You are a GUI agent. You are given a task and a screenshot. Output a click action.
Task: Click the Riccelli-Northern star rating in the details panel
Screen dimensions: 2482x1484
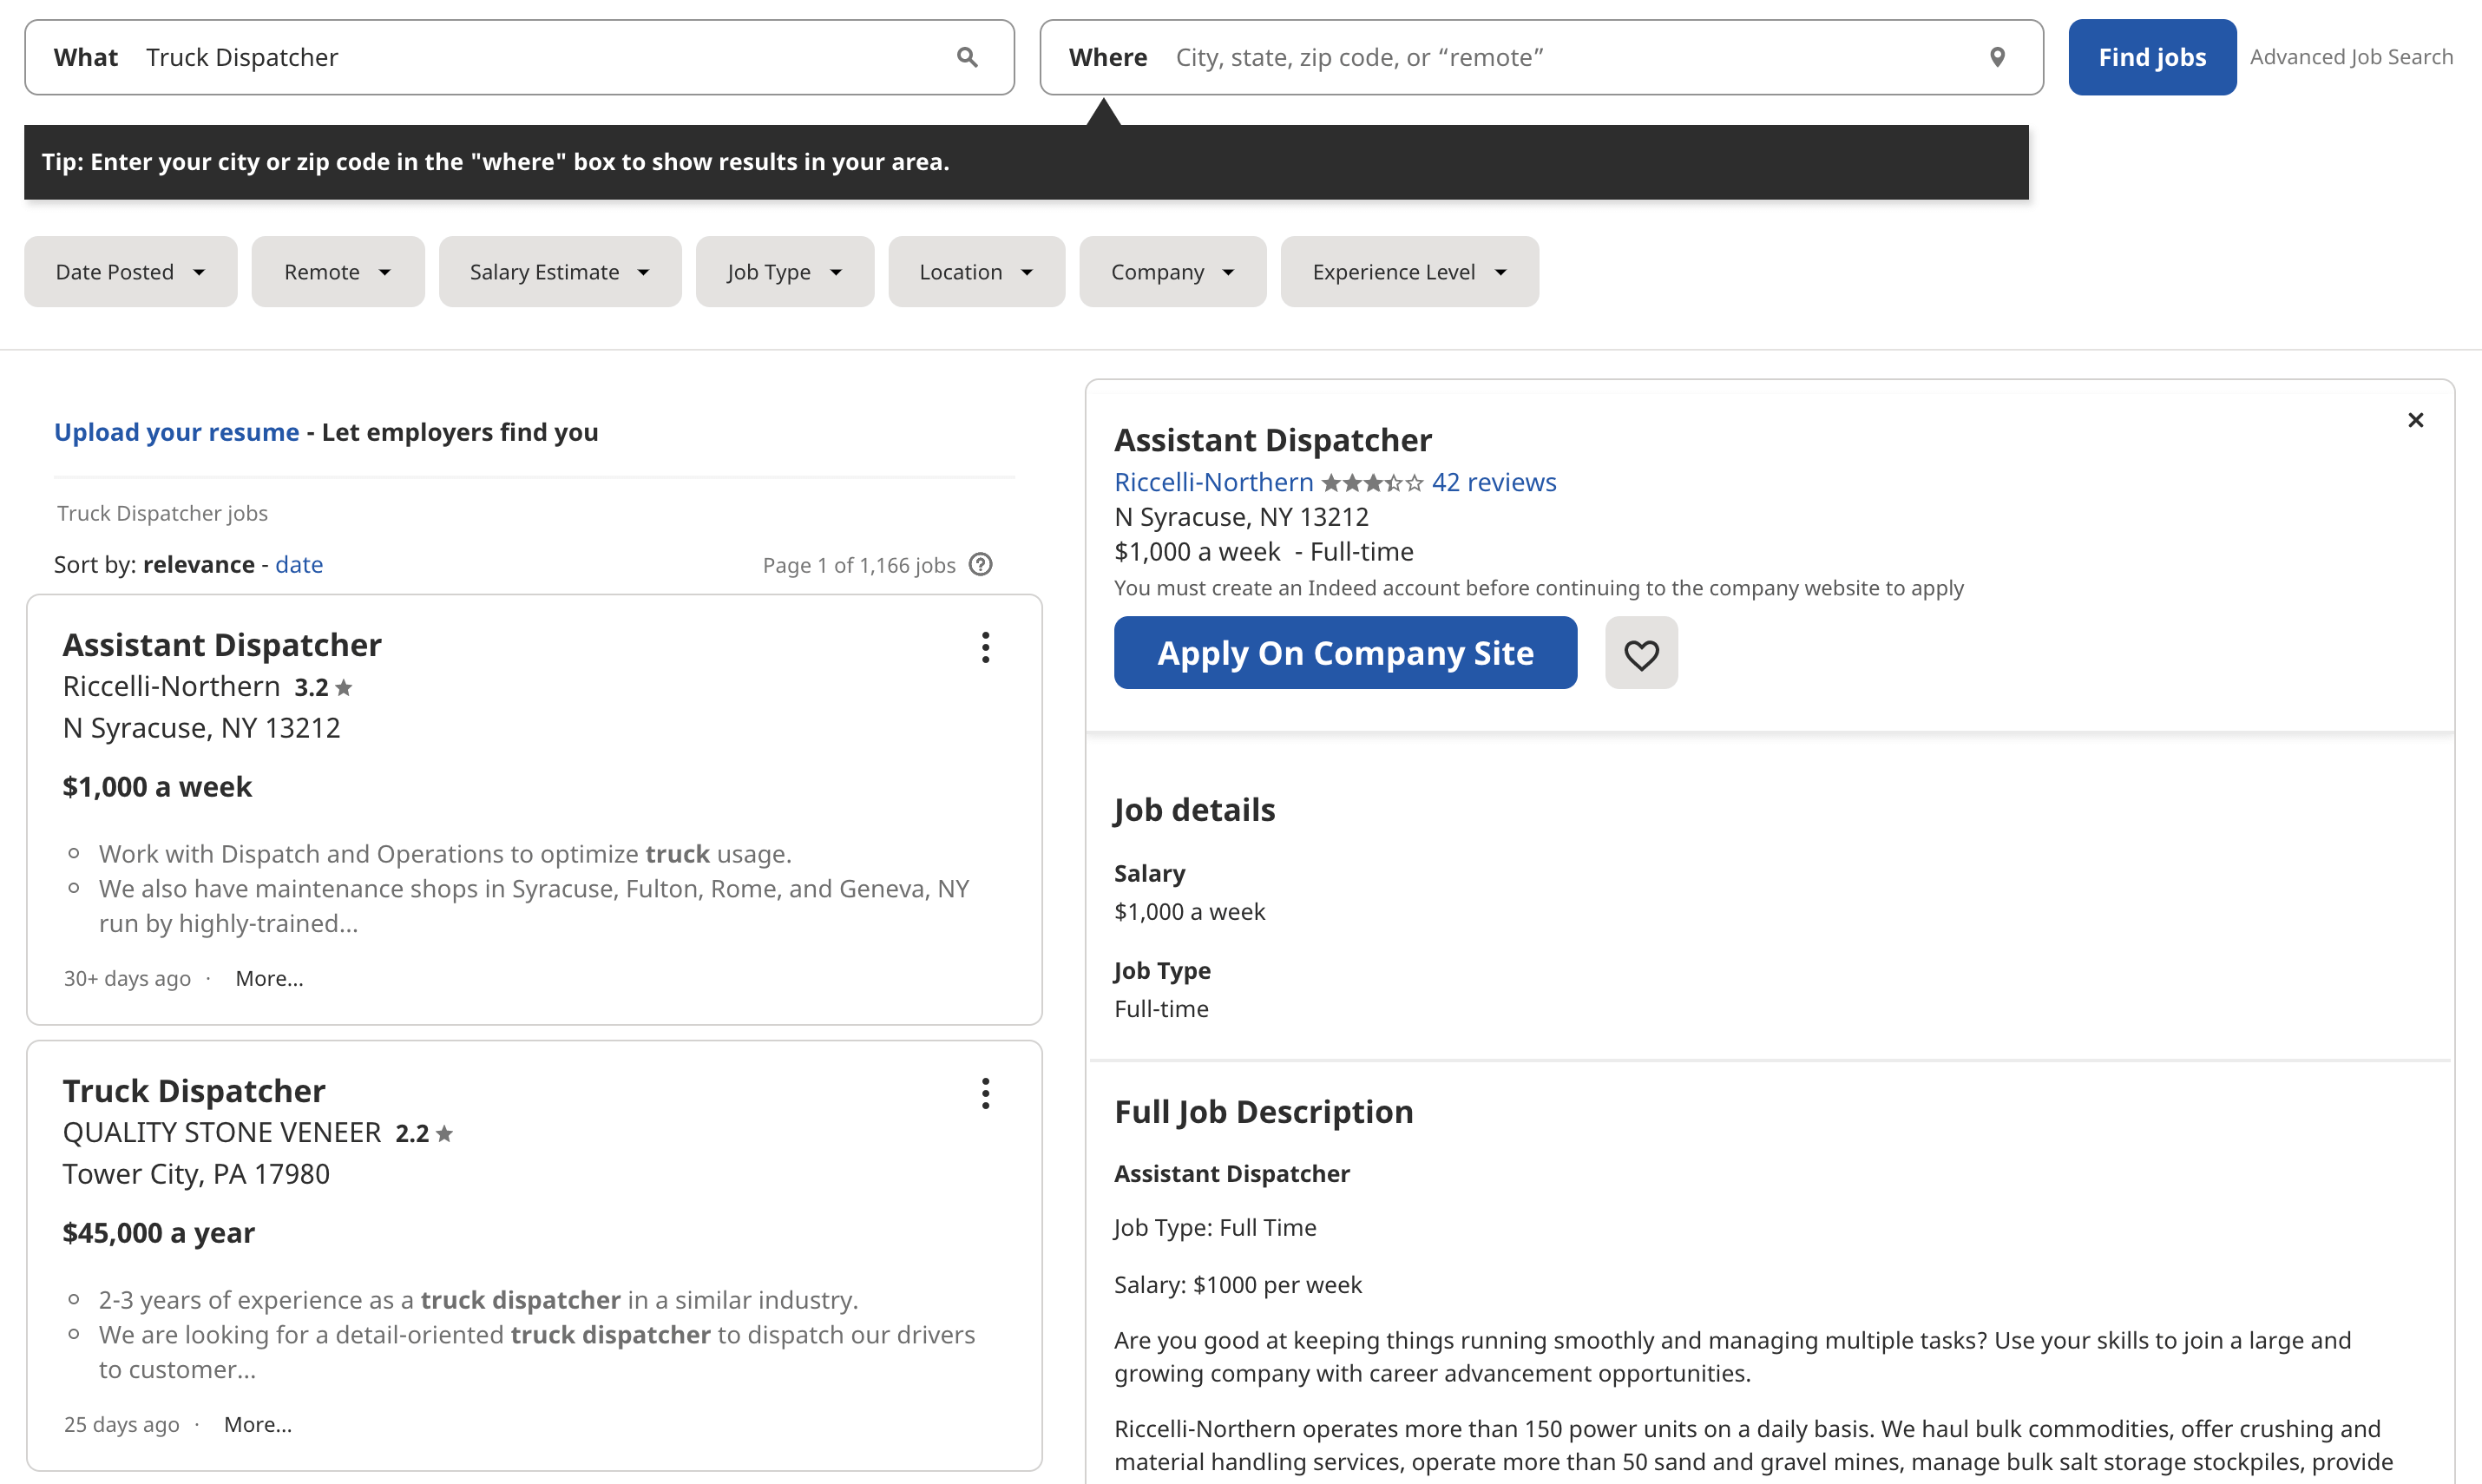[1372, 483]
